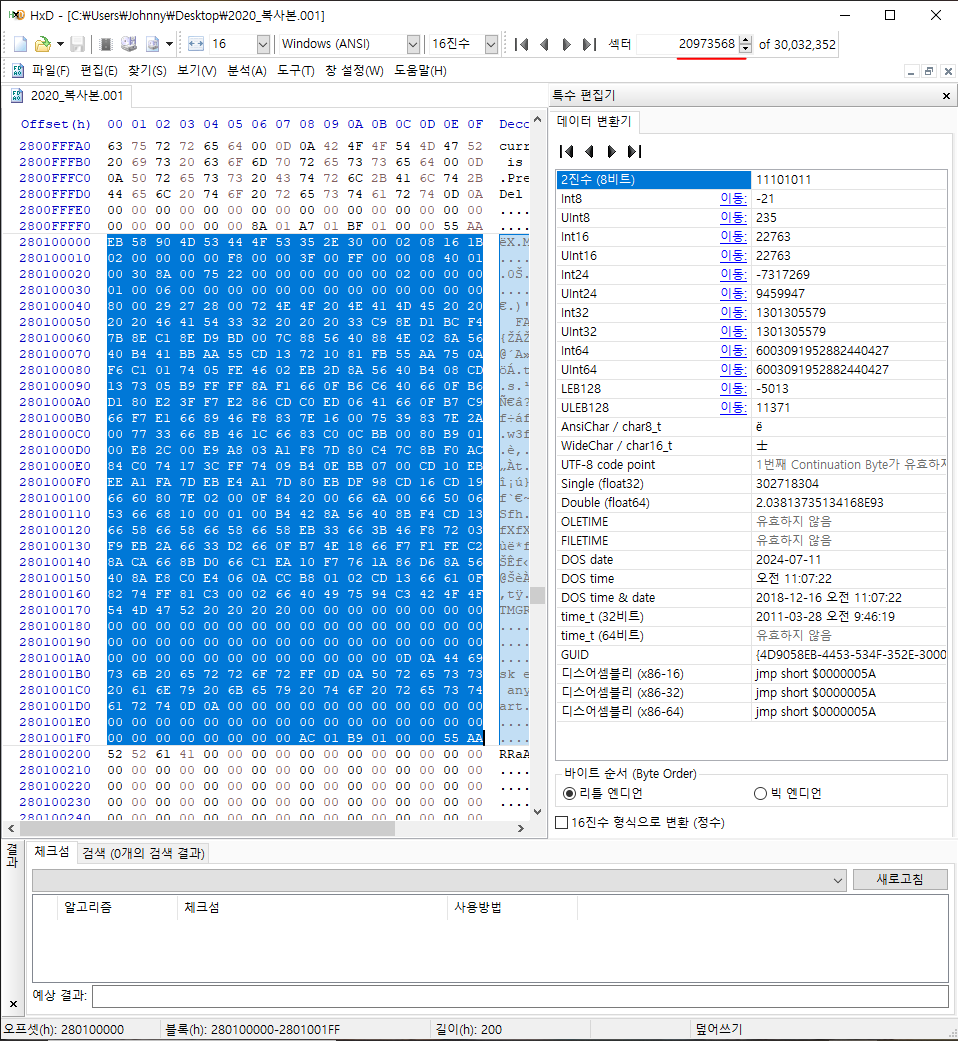Click the document icon left of 파일 menu

point(18,70)
